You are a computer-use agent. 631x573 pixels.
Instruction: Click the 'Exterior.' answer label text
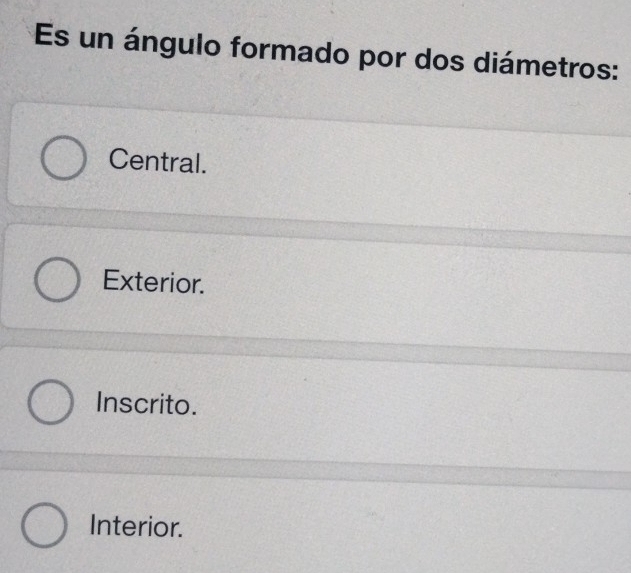tap(154, 283)
